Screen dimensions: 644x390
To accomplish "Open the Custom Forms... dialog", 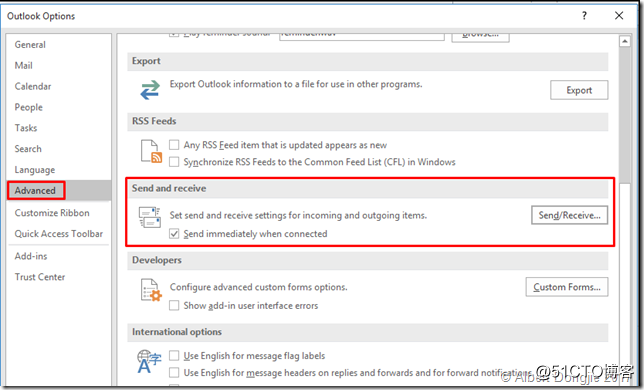I will 567,287.
